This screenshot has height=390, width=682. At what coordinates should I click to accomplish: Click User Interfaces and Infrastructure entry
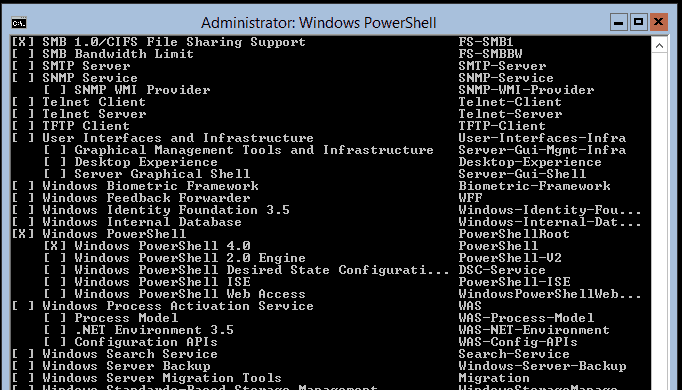(178, 138)
